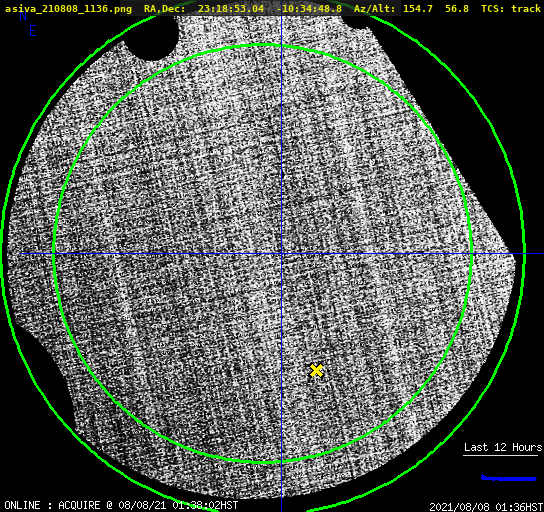This screenshot has width=544, height=512.
Task: Click the blue Last 12 Hours history bar
Action: pyautogui.click(x=509, y=478)
